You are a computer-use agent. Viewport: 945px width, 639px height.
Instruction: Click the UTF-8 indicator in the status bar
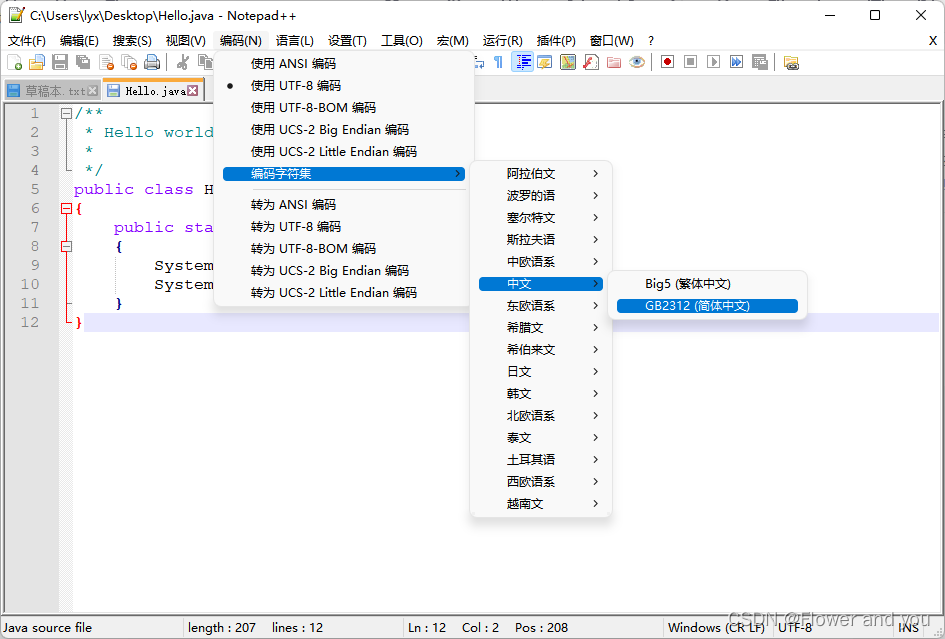click(794, 627)
